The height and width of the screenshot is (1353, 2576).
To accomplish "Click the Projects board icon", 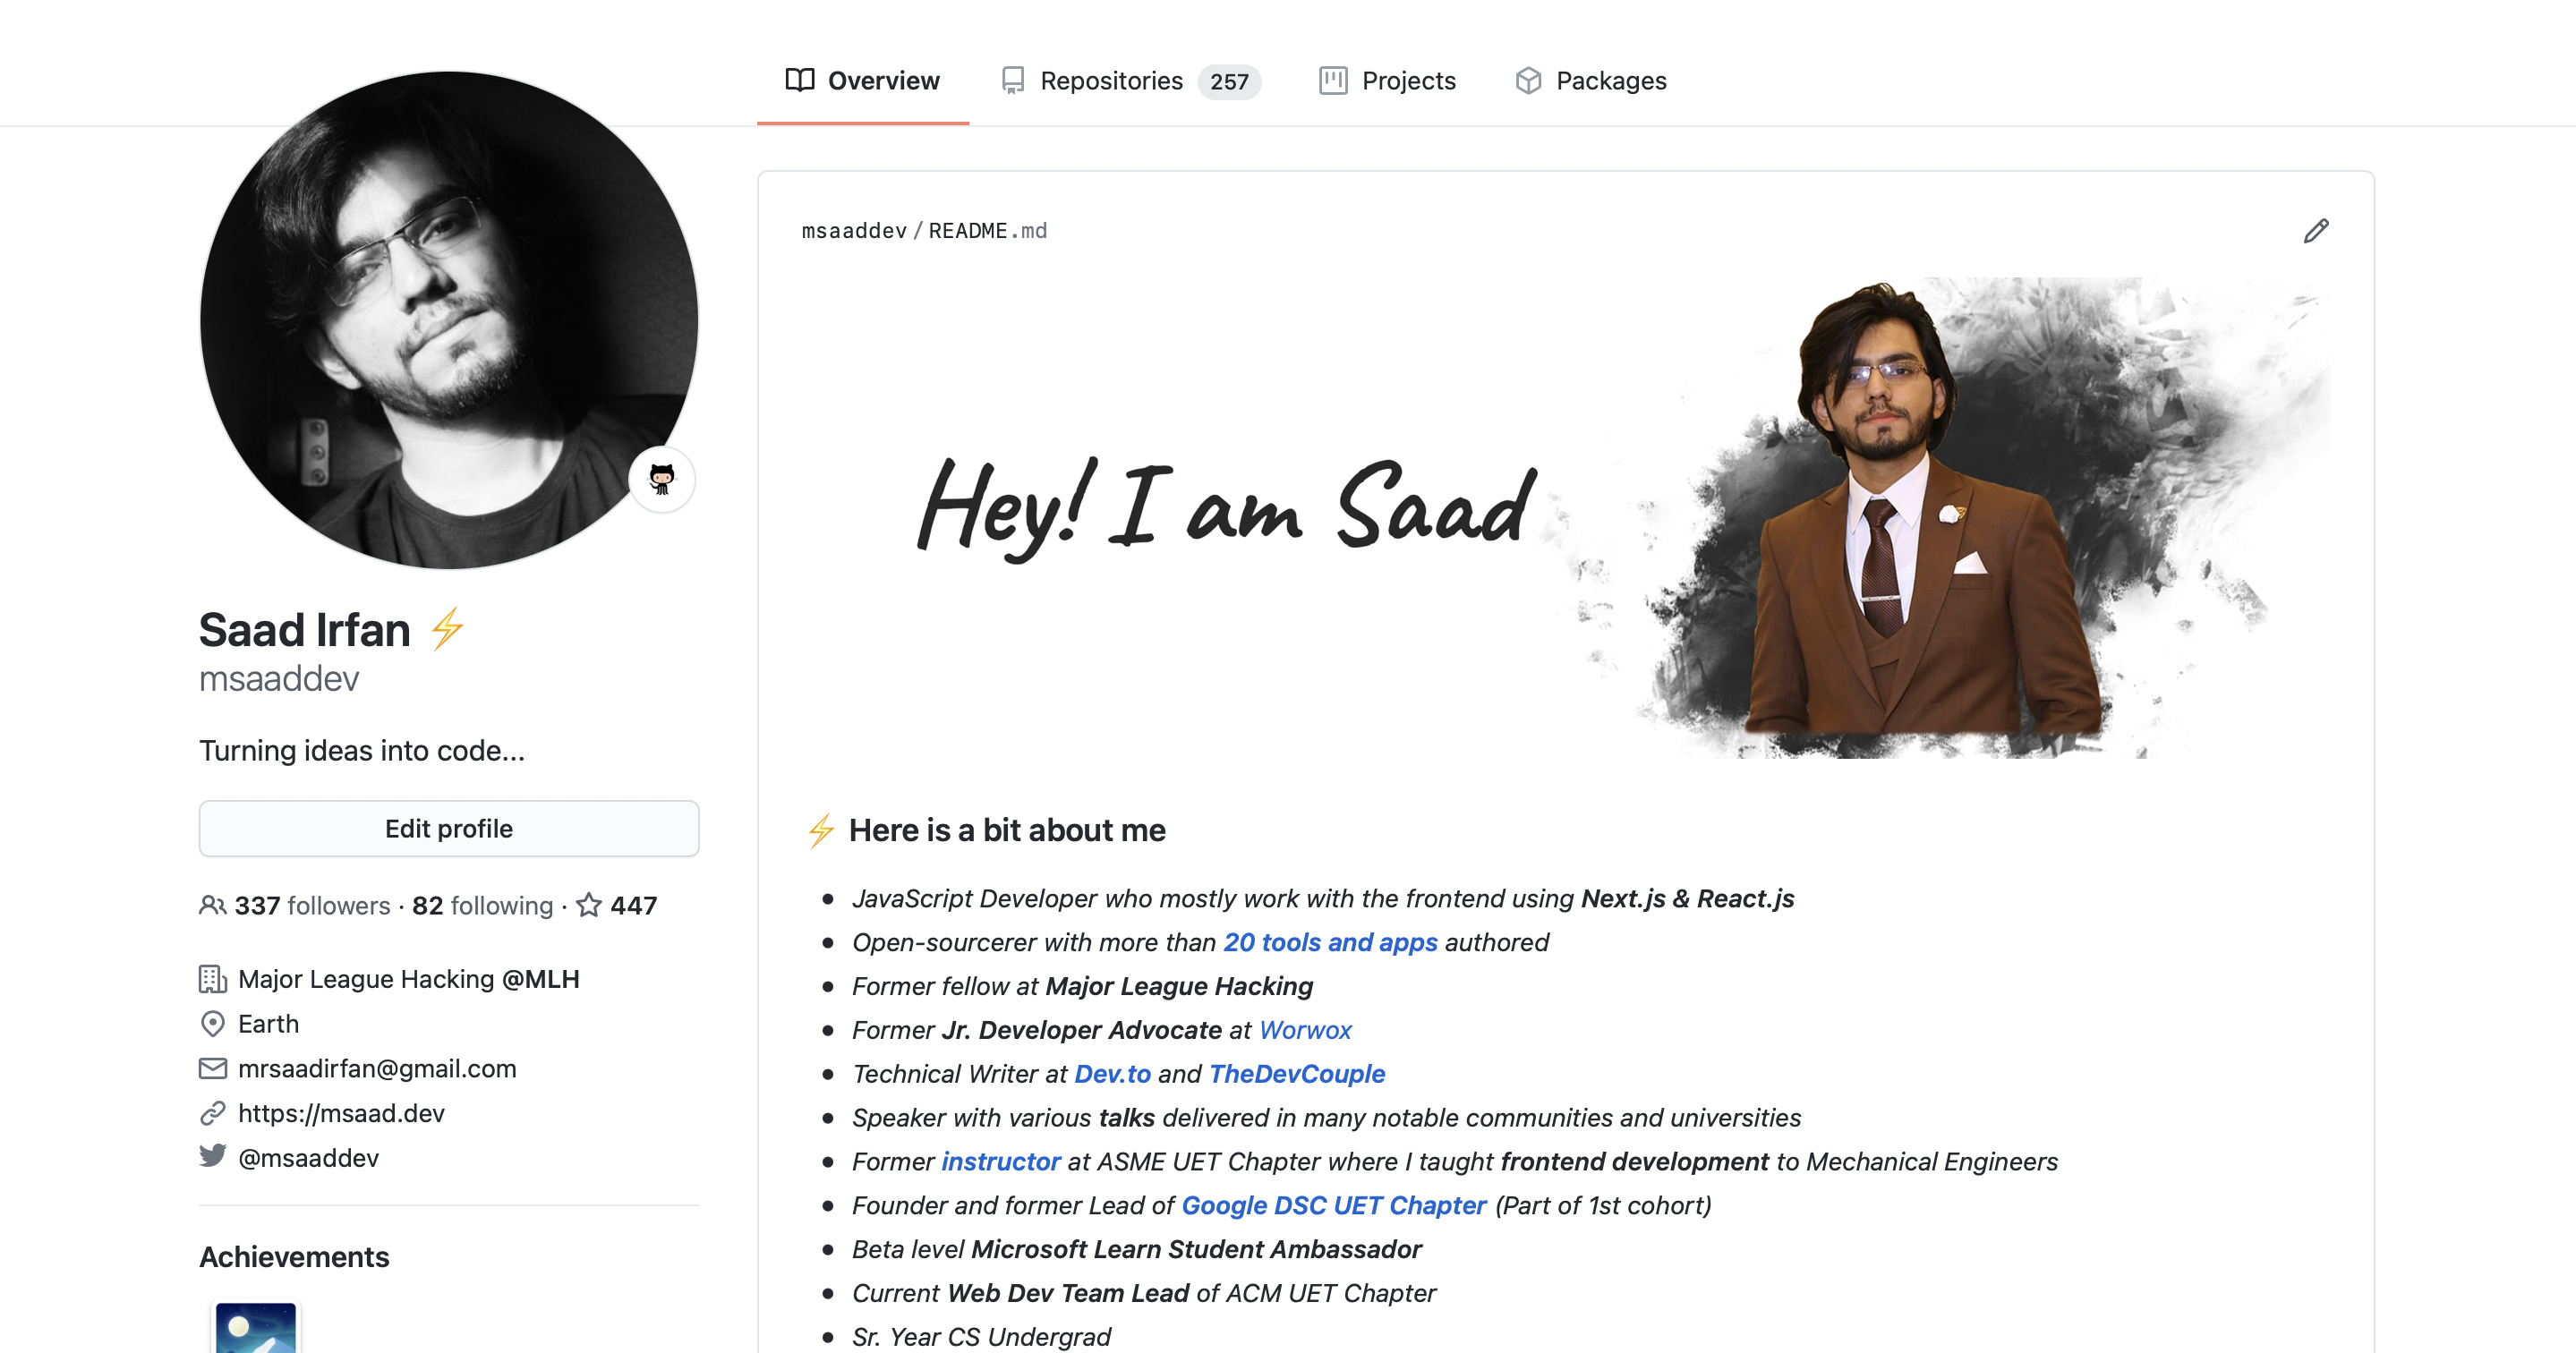I will [x=1333, y=80].
